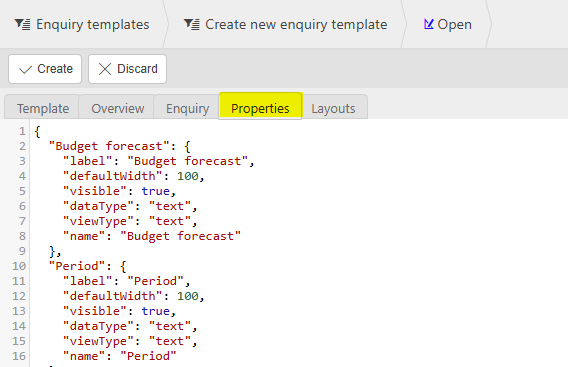The image size is (568, 367).
Task: Click the Enquiry templates filter icon
Action: click(x=22, y=24)
